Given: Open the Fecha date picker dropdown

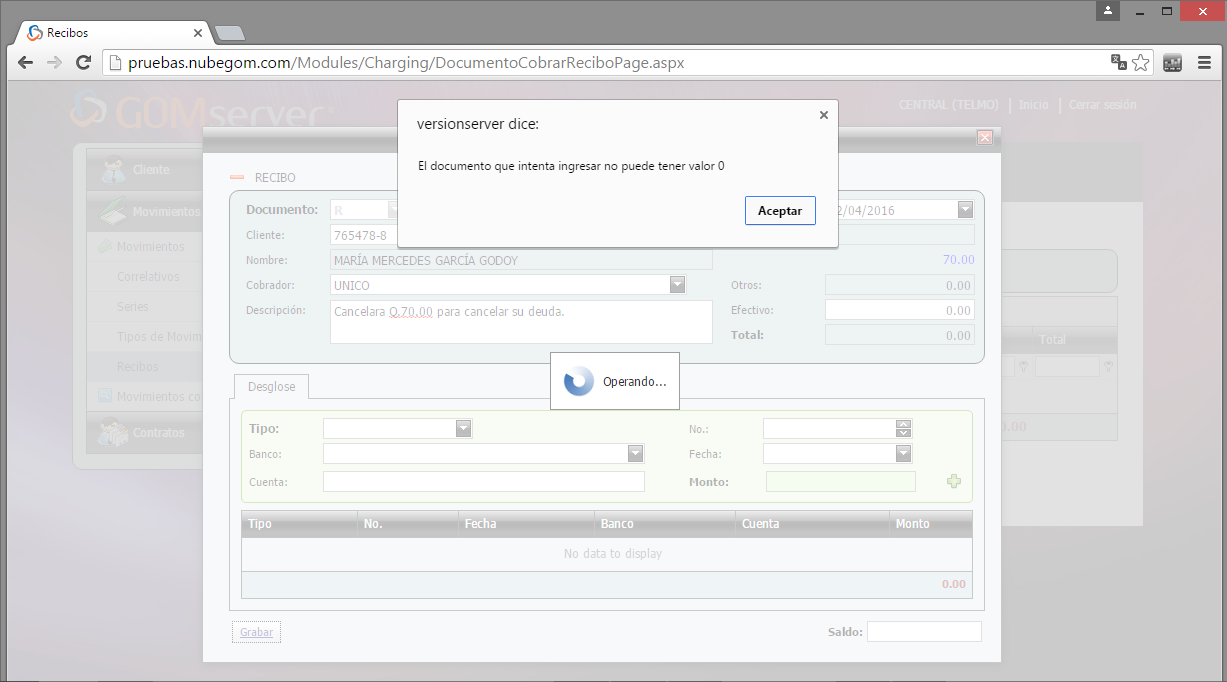Looking at the screenshot, I should click(903, 454).
